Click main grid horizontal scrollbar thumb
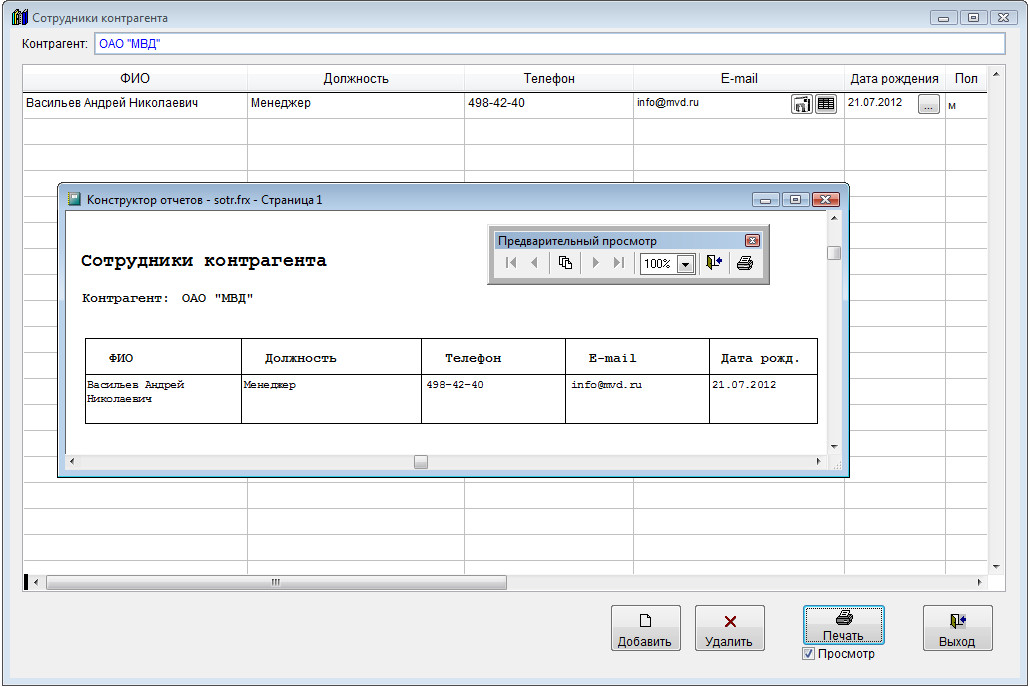This screenshot has width=1030, height=687. click(276, 583)
